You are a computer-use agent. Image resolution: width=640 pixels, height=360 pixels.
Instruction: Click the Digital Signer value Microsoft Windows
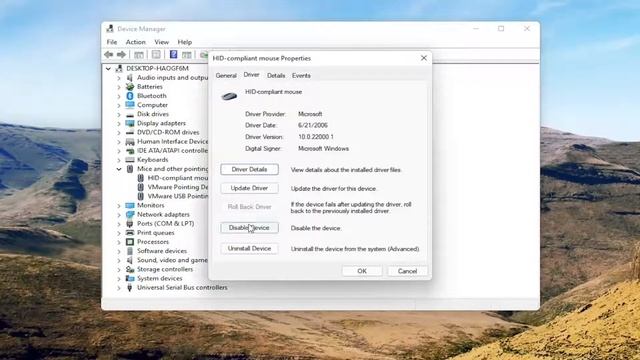(323, 149)
